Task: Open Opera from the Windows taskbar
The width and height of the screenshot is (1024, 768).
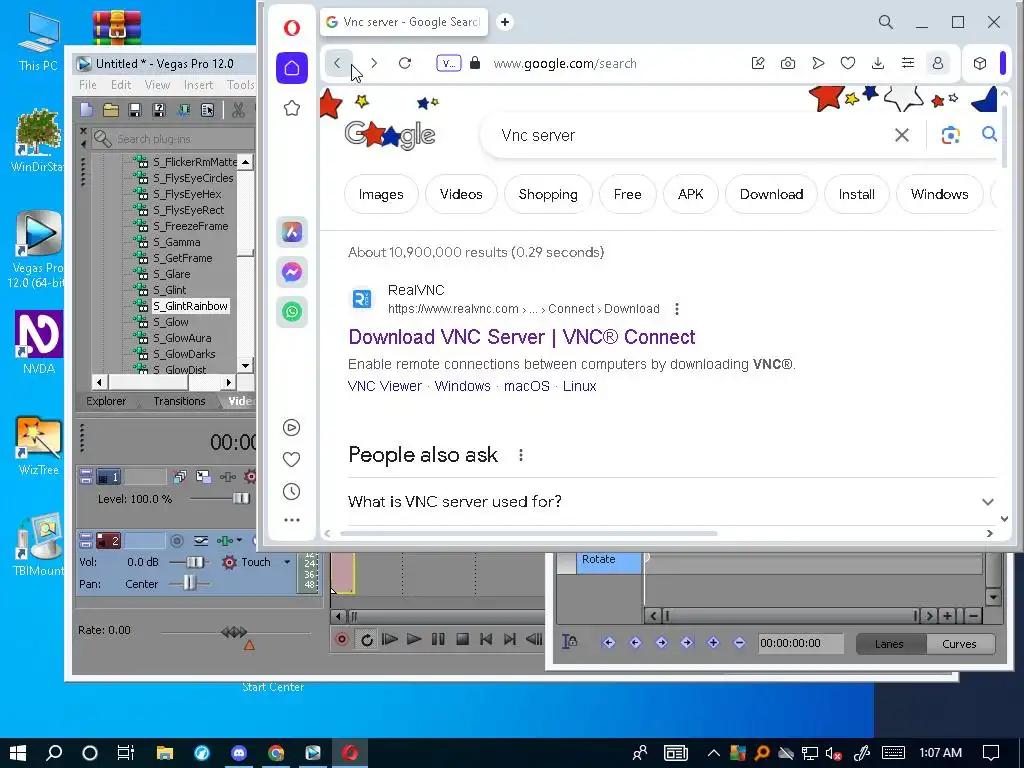Action: 350,754
